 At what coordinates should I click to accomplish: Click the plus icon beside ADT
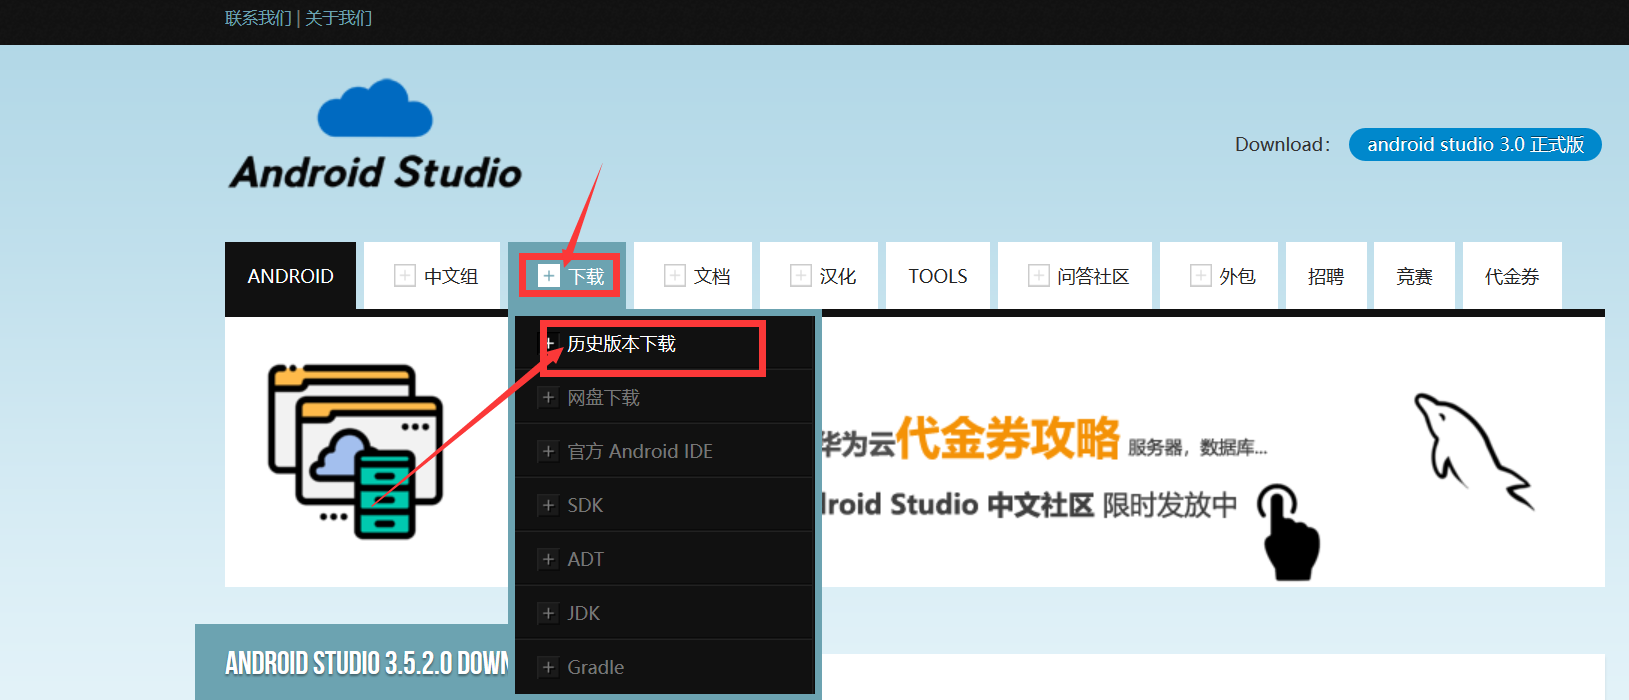[547, 560]
